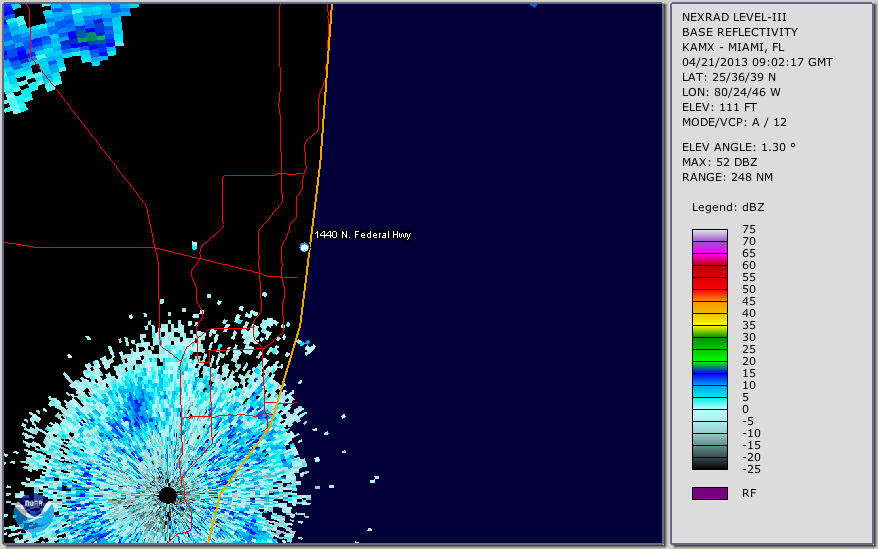878x549 pixels.
Task: Click the 'ELEV ANGLE: 1.30 °' text
Action: point(739,147)
